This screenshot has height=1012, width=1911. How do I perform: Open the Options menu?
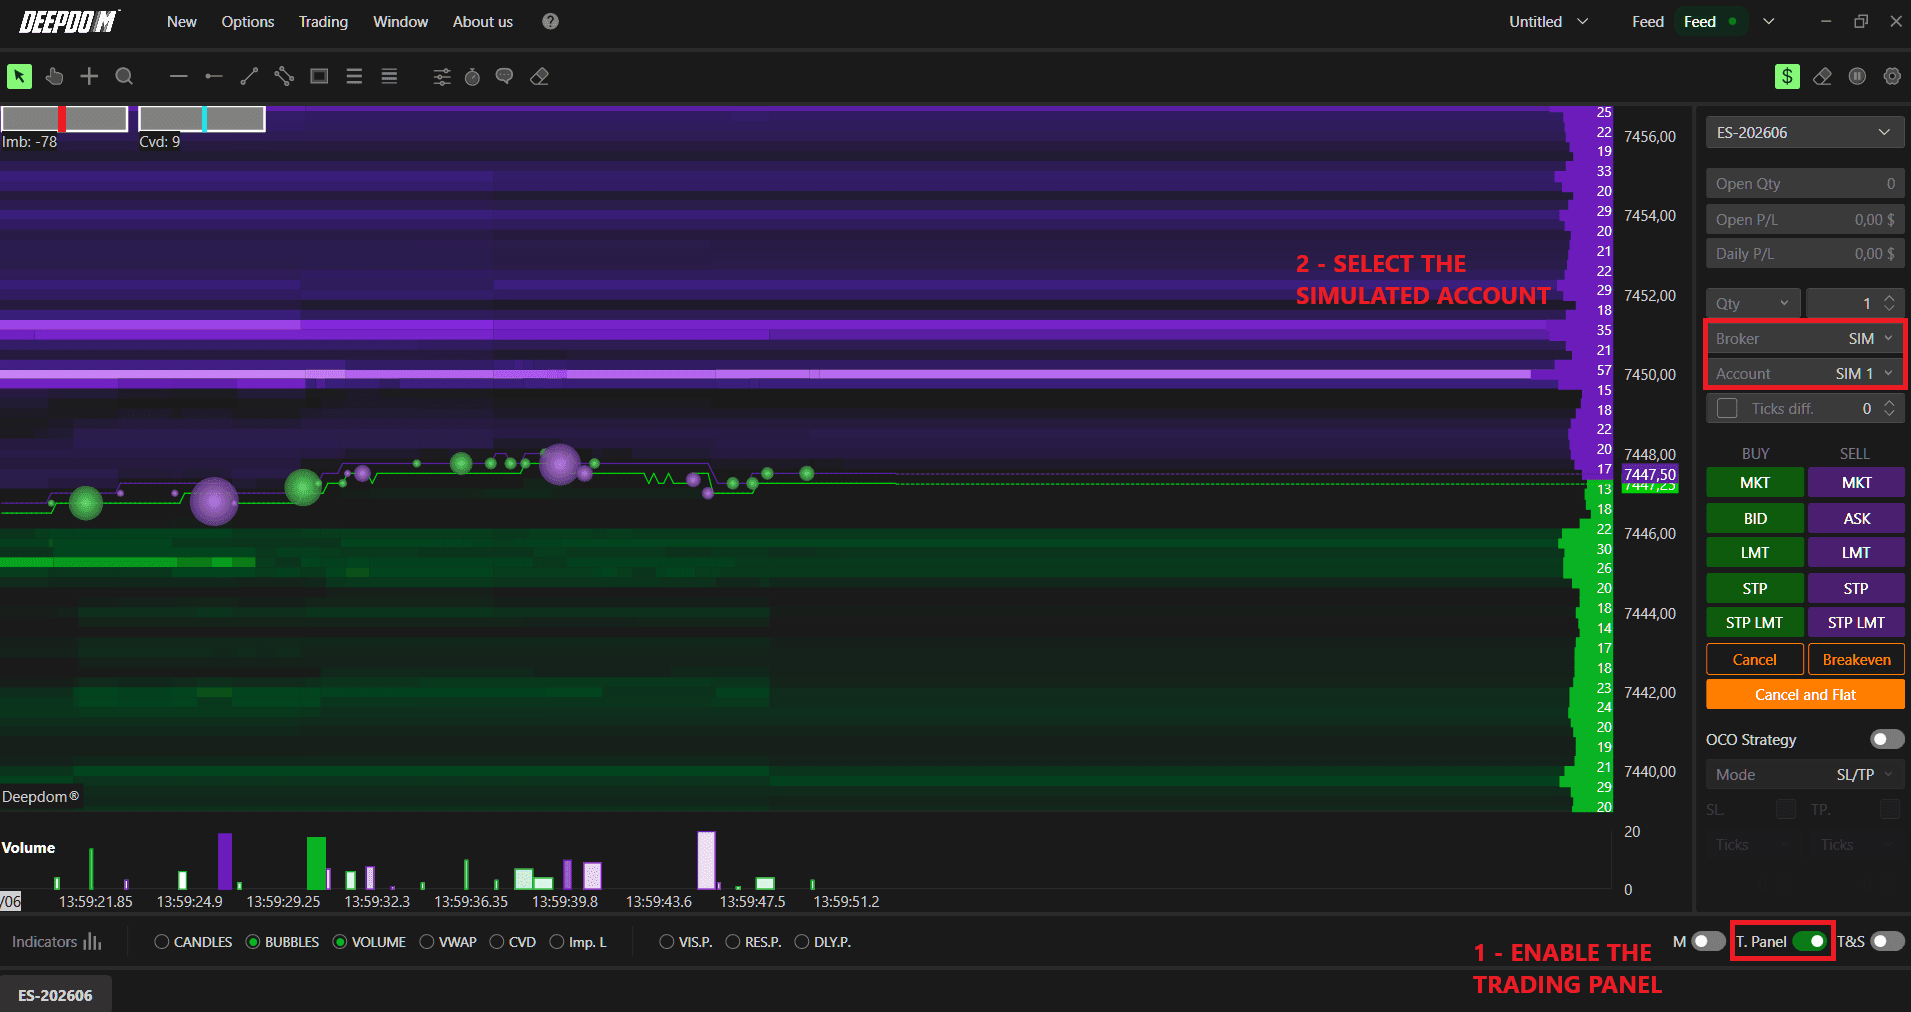pos(248,21)
